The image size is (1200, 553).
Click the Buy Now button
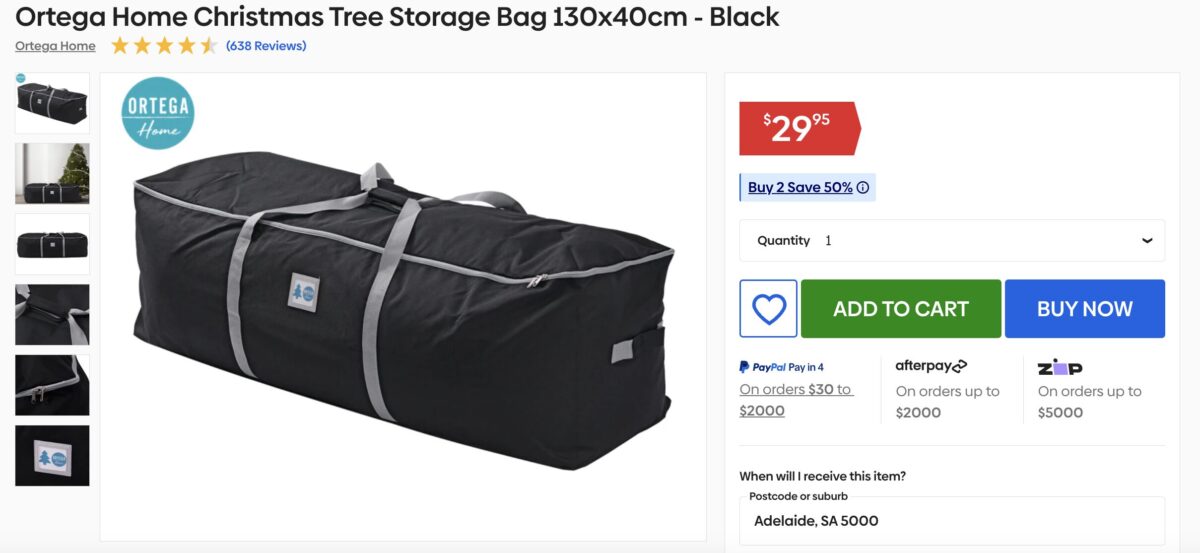(x=1085, y=308)
